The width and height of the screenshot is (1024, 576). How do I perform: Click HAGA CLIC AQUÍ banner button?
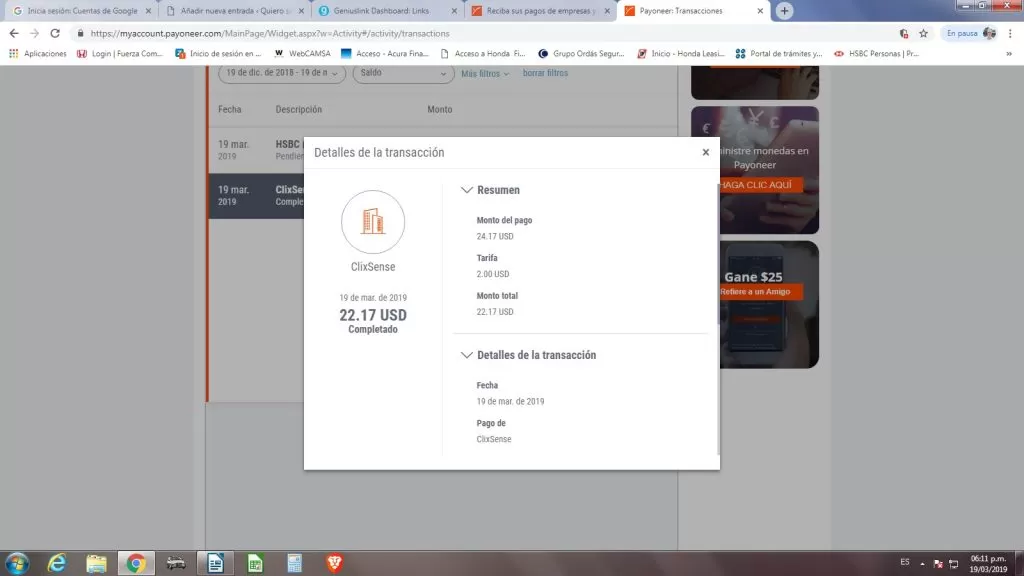[x=761, y=185]
